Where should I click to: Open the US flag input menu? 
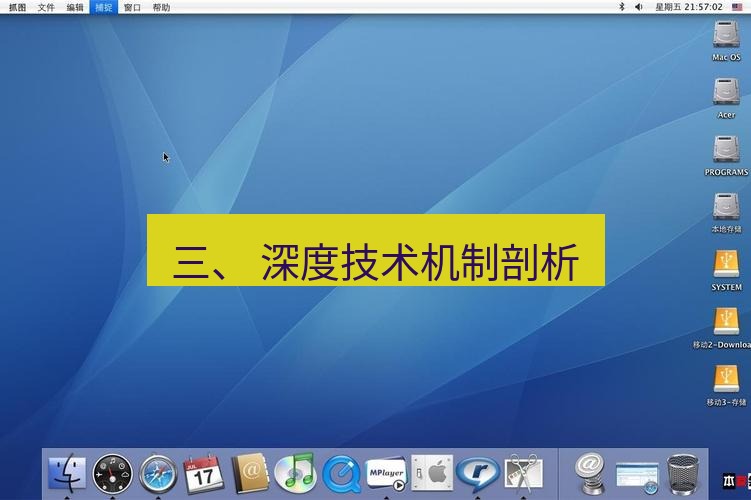click(737, 7)
